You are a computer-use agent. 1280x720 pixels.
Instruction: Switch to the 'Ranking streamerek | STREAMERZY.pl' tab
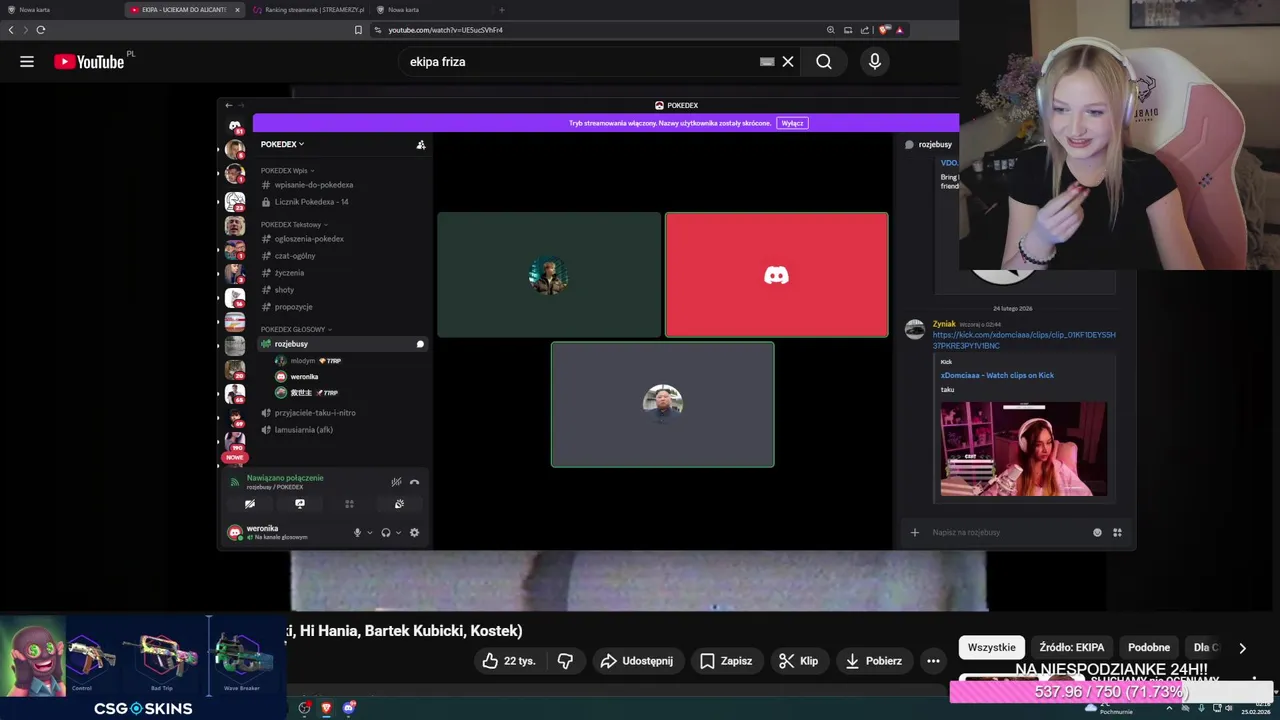(x=309, y=10)
